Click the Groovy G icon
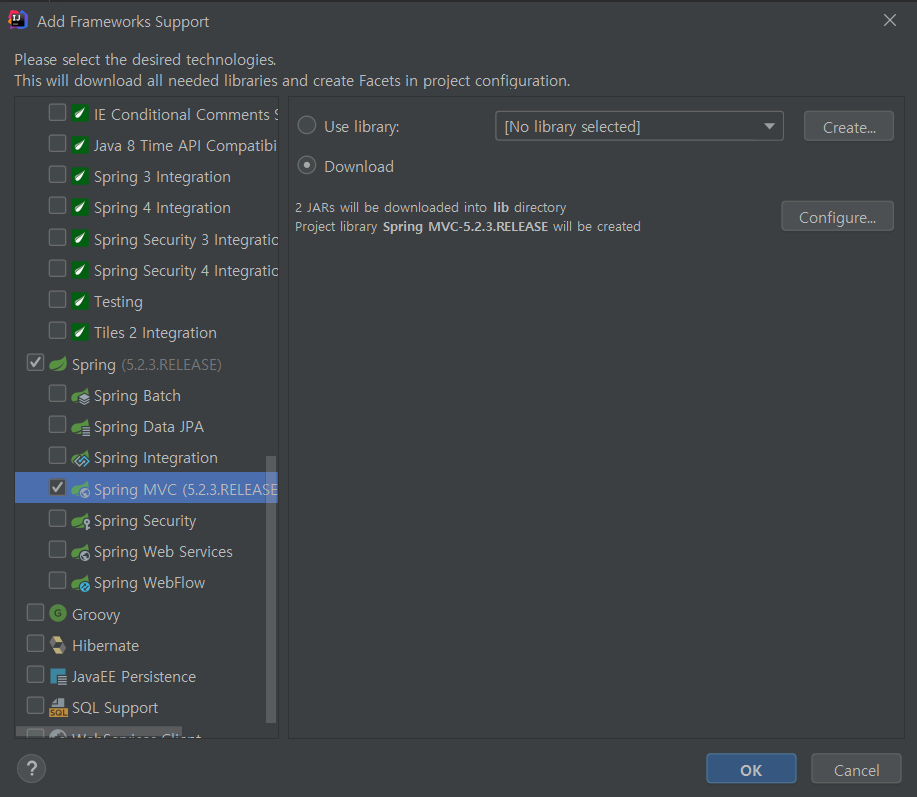The height and width of the screenshot is (797, 917). pyautogui.click(x=58, y=613)
